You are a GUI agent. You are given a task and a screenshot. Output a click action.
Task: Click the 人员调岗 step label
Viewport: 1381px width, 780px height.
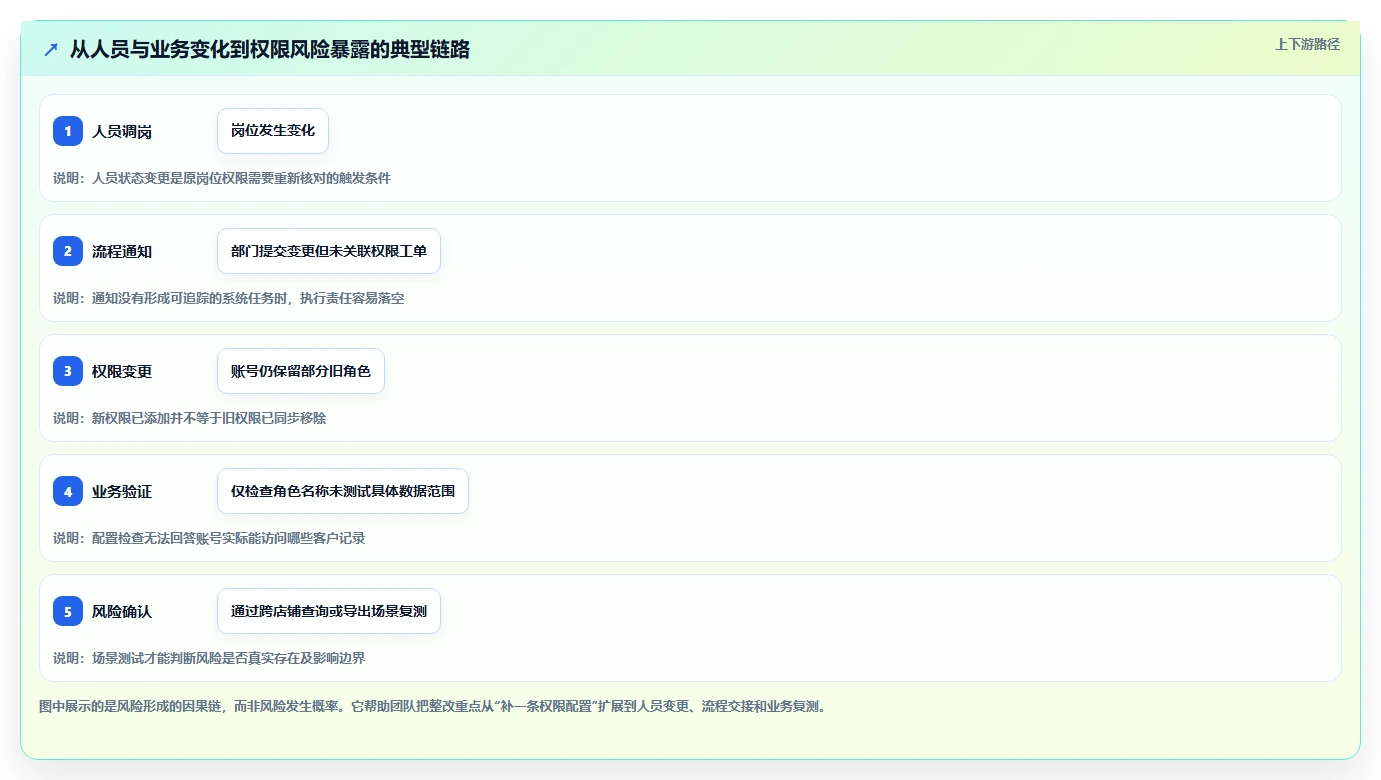[x=122, y=131]
